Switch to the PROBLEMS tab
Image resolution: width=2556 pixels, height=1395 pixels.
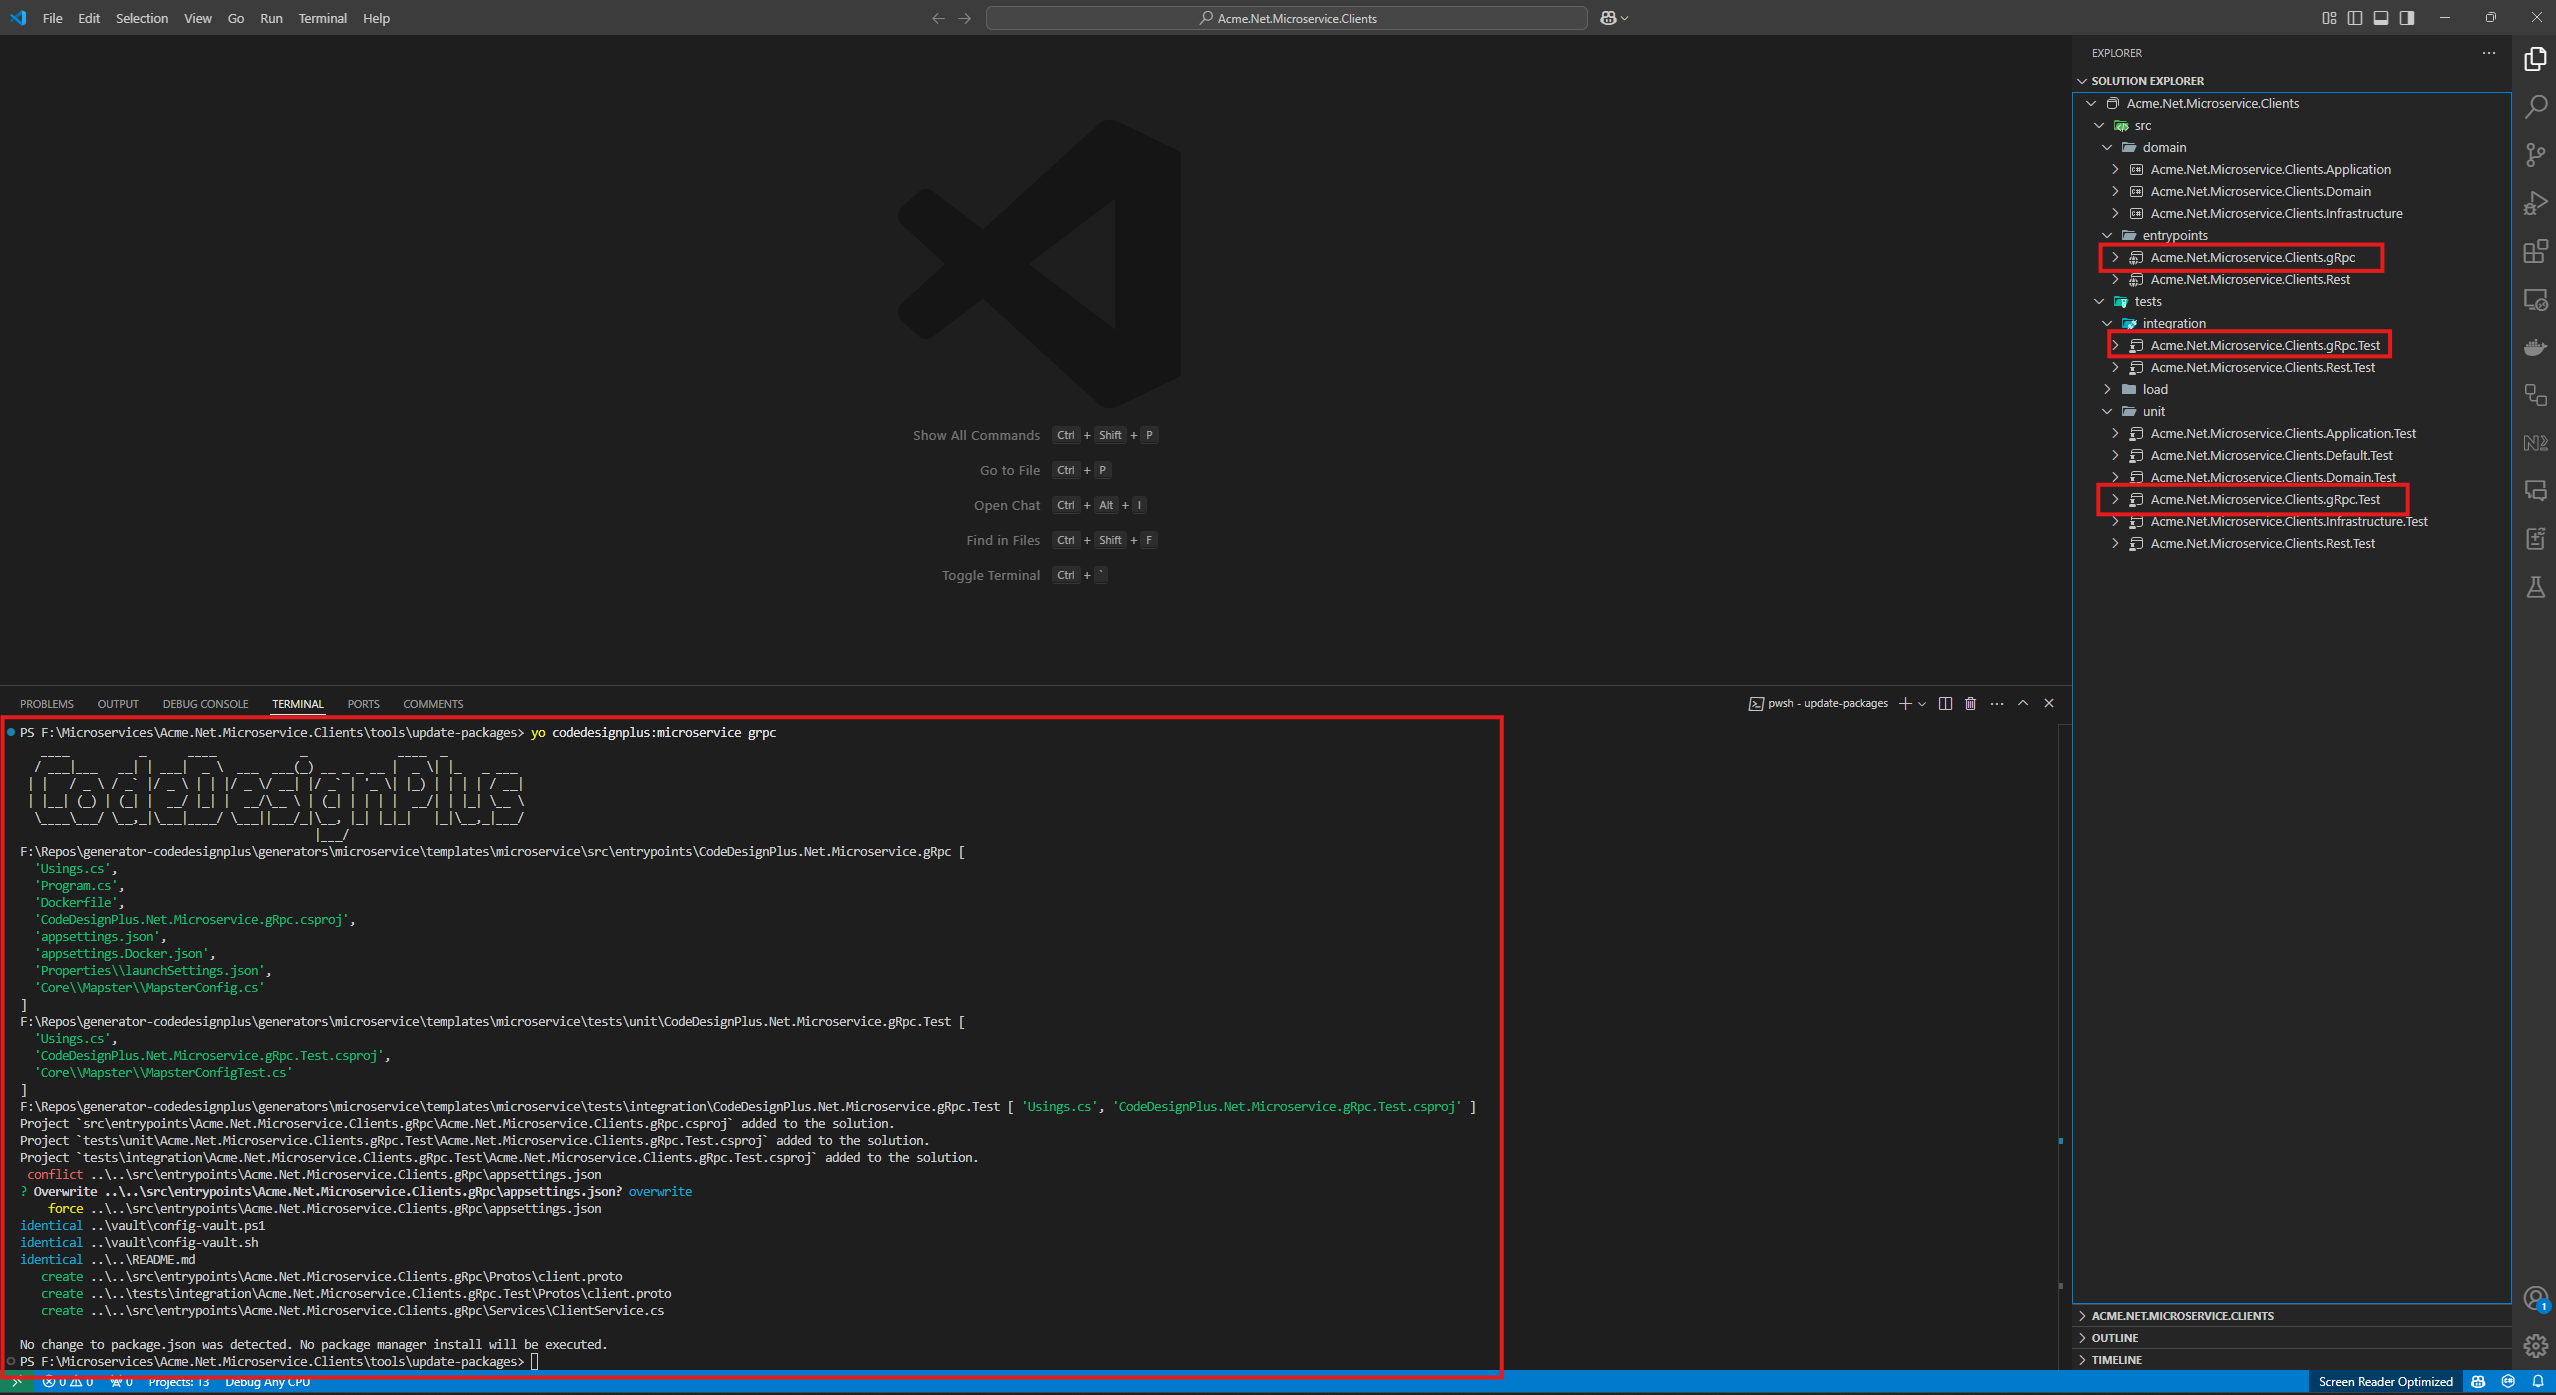point(47,704)
